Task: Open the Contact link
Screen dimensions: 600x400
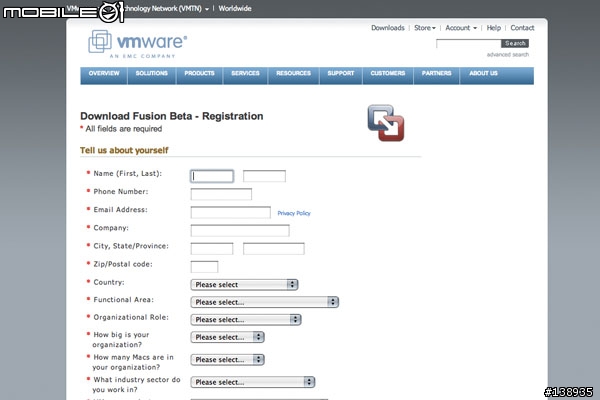Action: tap(522, 28)
